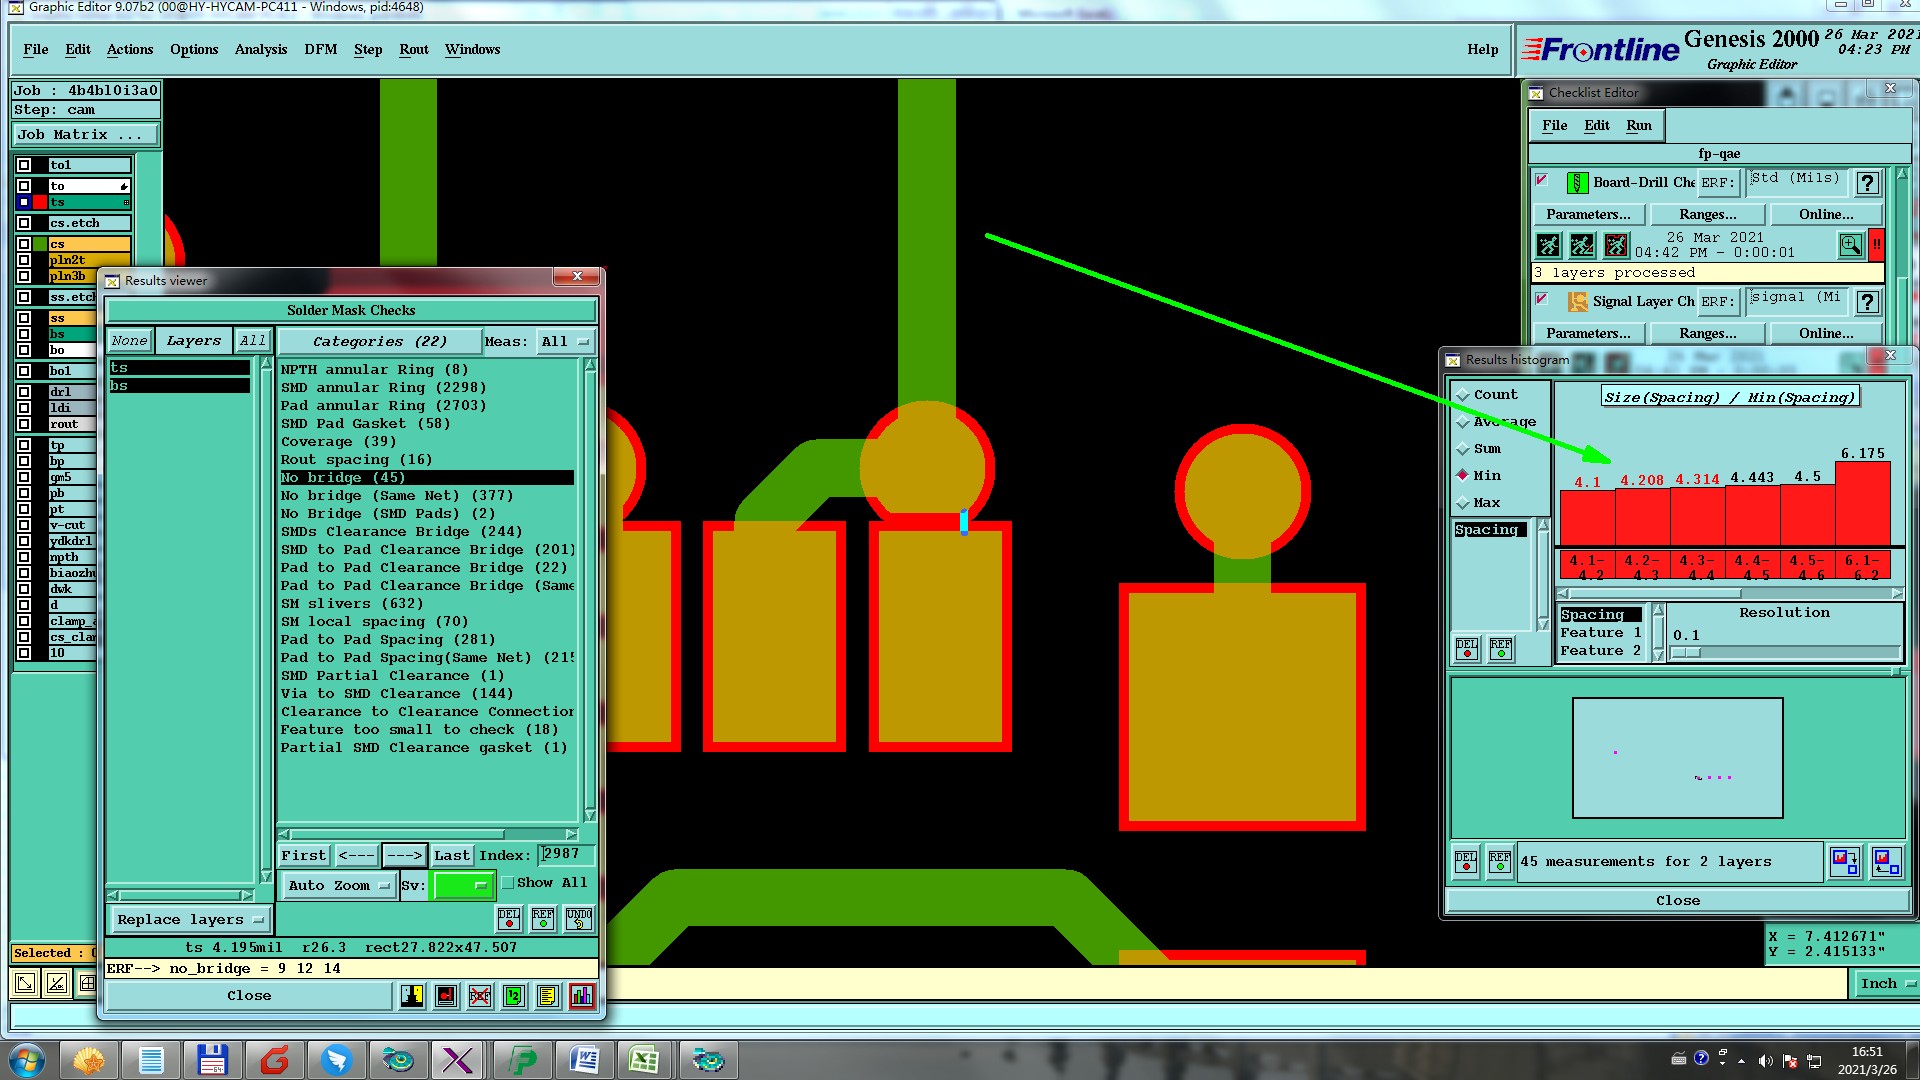Open the DFM menu
The image size is (1920, 1080).
[320, 50]
